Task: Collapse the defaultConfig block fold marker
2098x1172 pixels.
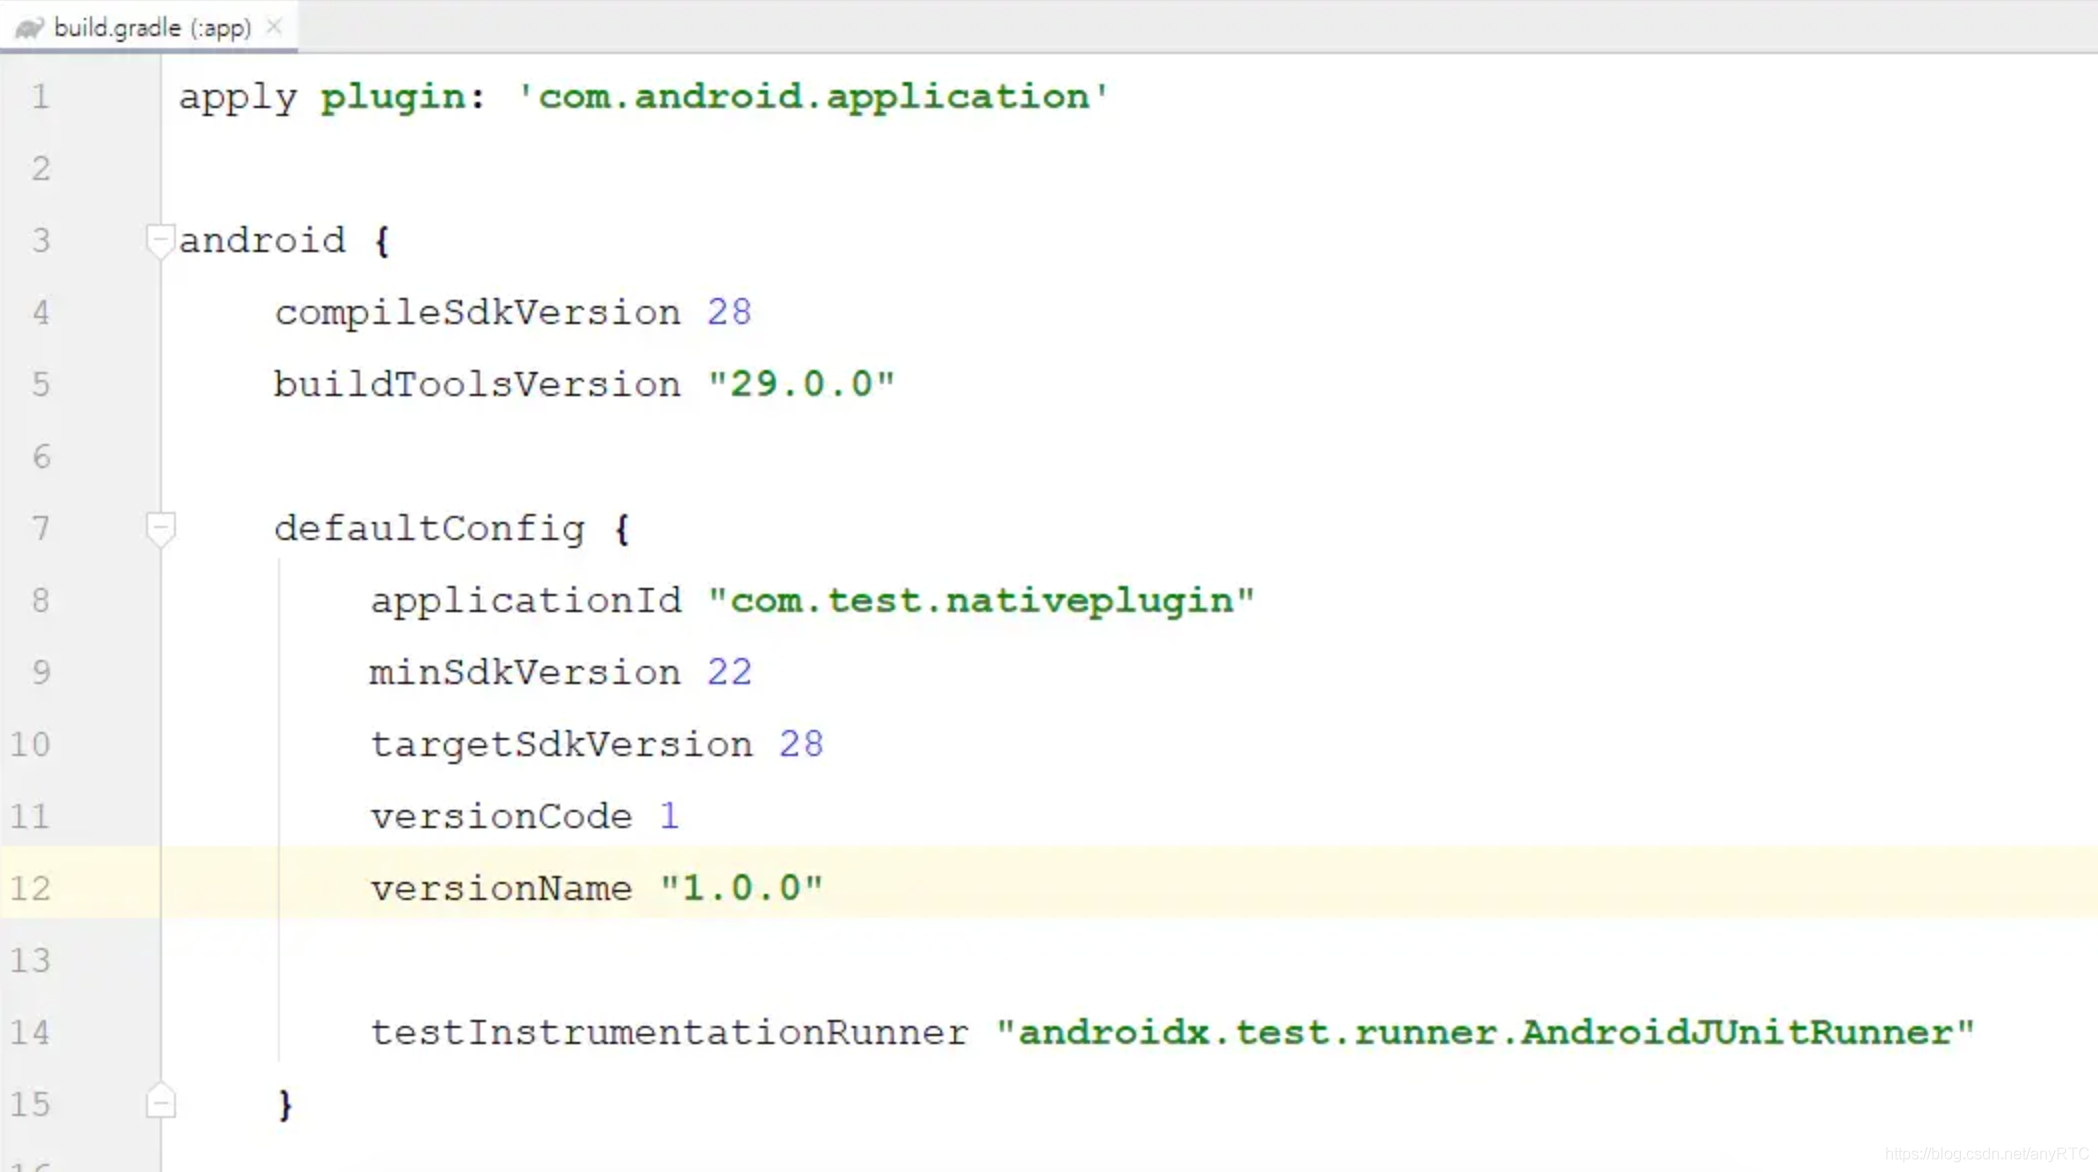Action: (x=160, y=529)
